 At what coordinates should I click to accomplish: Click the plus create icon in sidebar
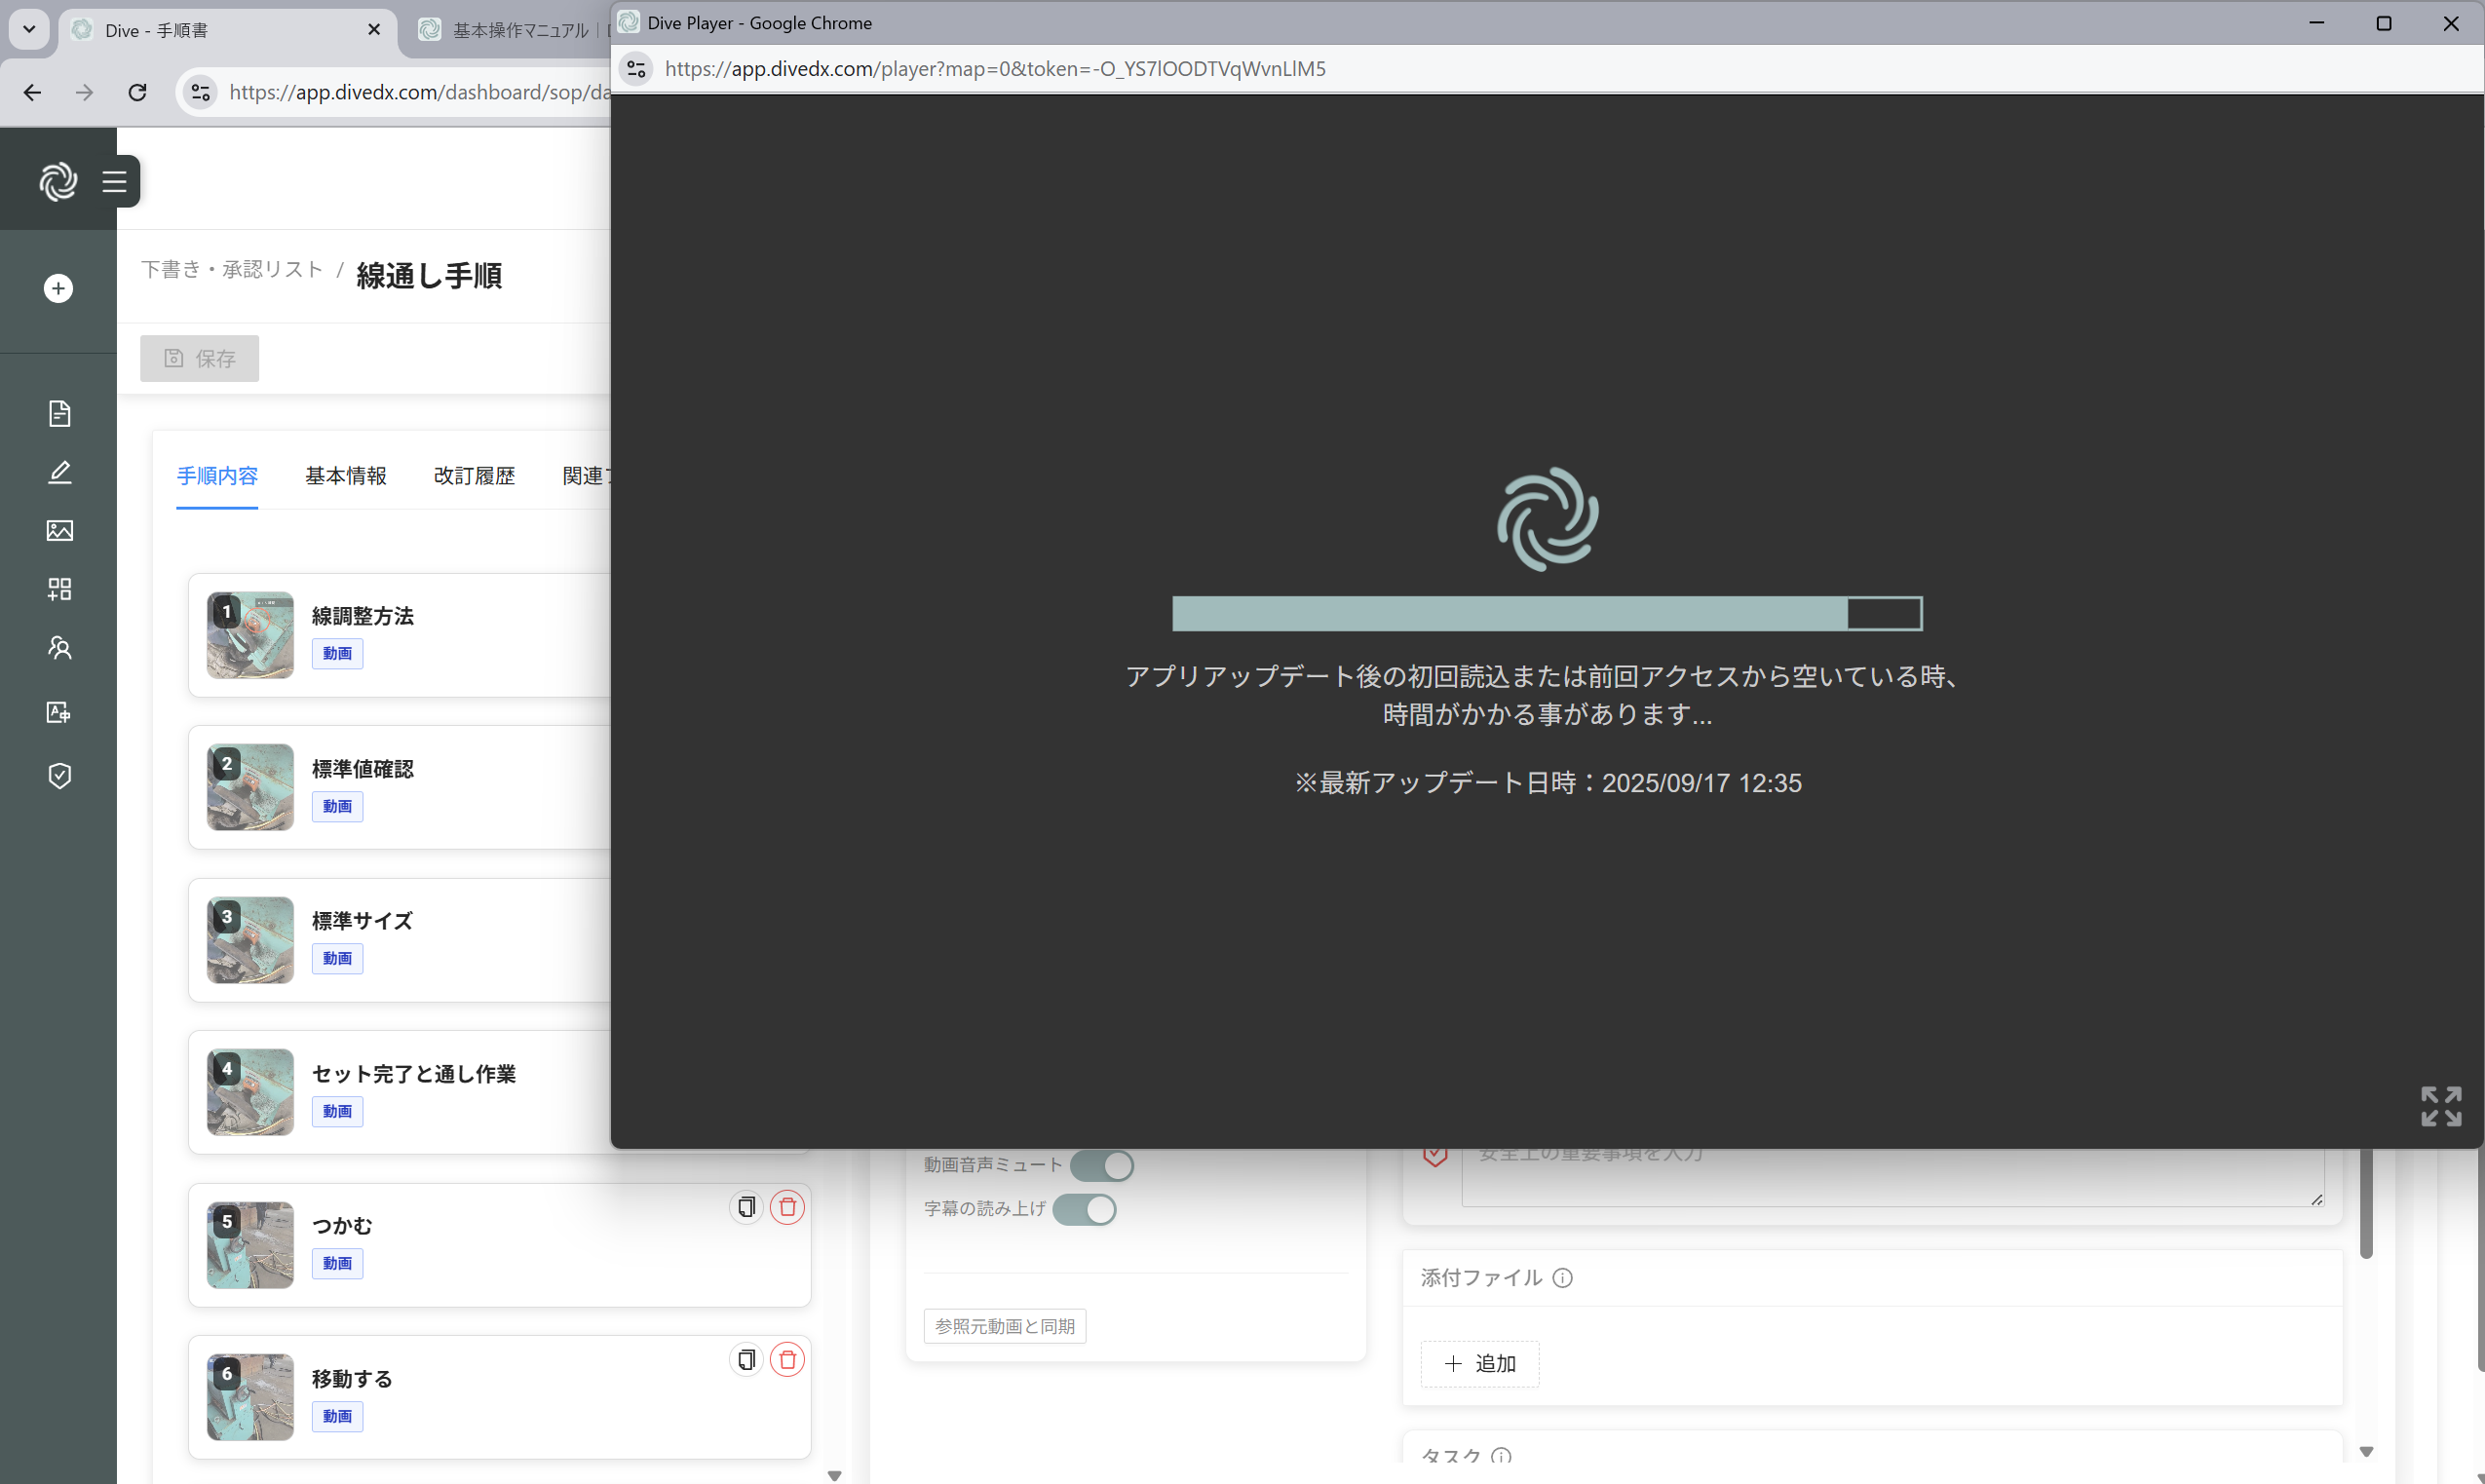(58, 288)
